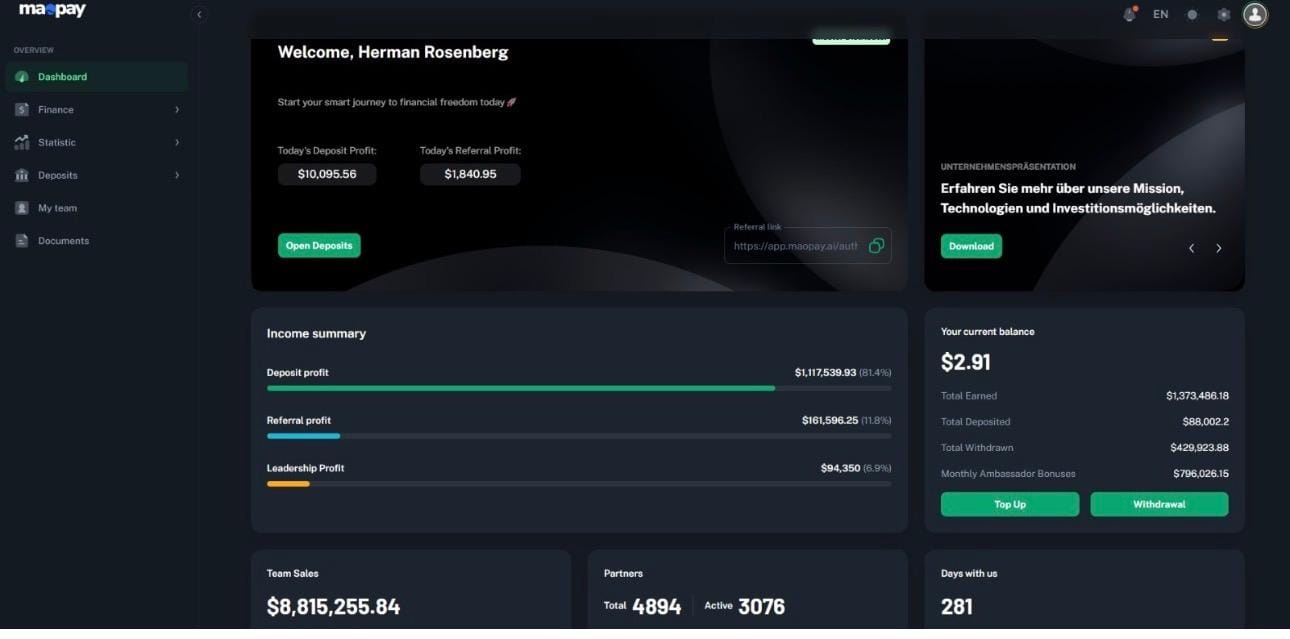Open the Finance sidebar item
Image resolution: width=1290 pixels, height=639 pixels.
96,110
